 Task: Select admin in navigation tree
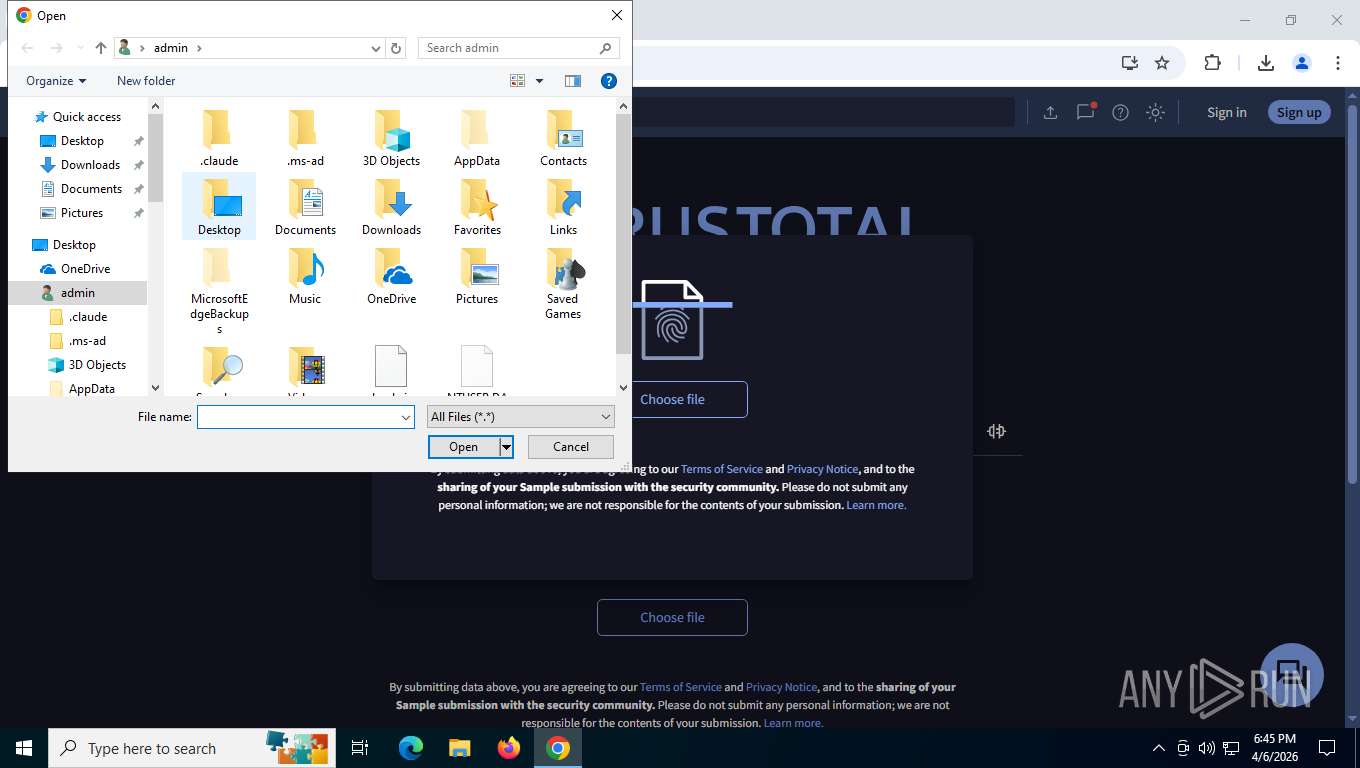77,293
